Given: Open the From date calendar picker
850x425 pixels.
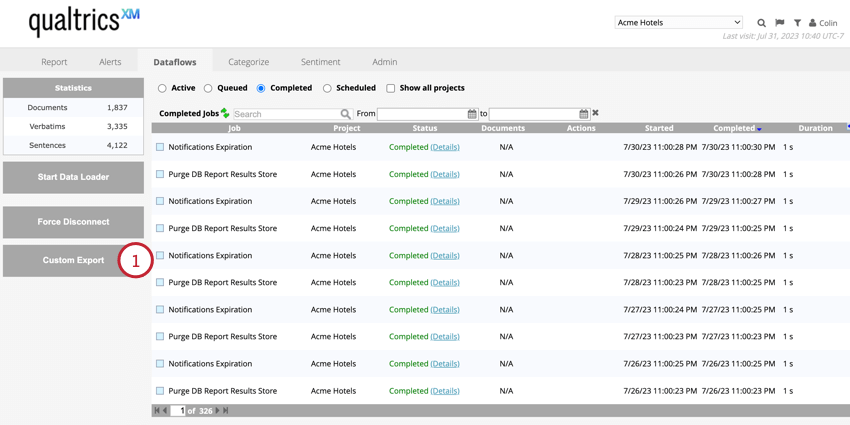Looking at the screenshot, I should [472, 114].
